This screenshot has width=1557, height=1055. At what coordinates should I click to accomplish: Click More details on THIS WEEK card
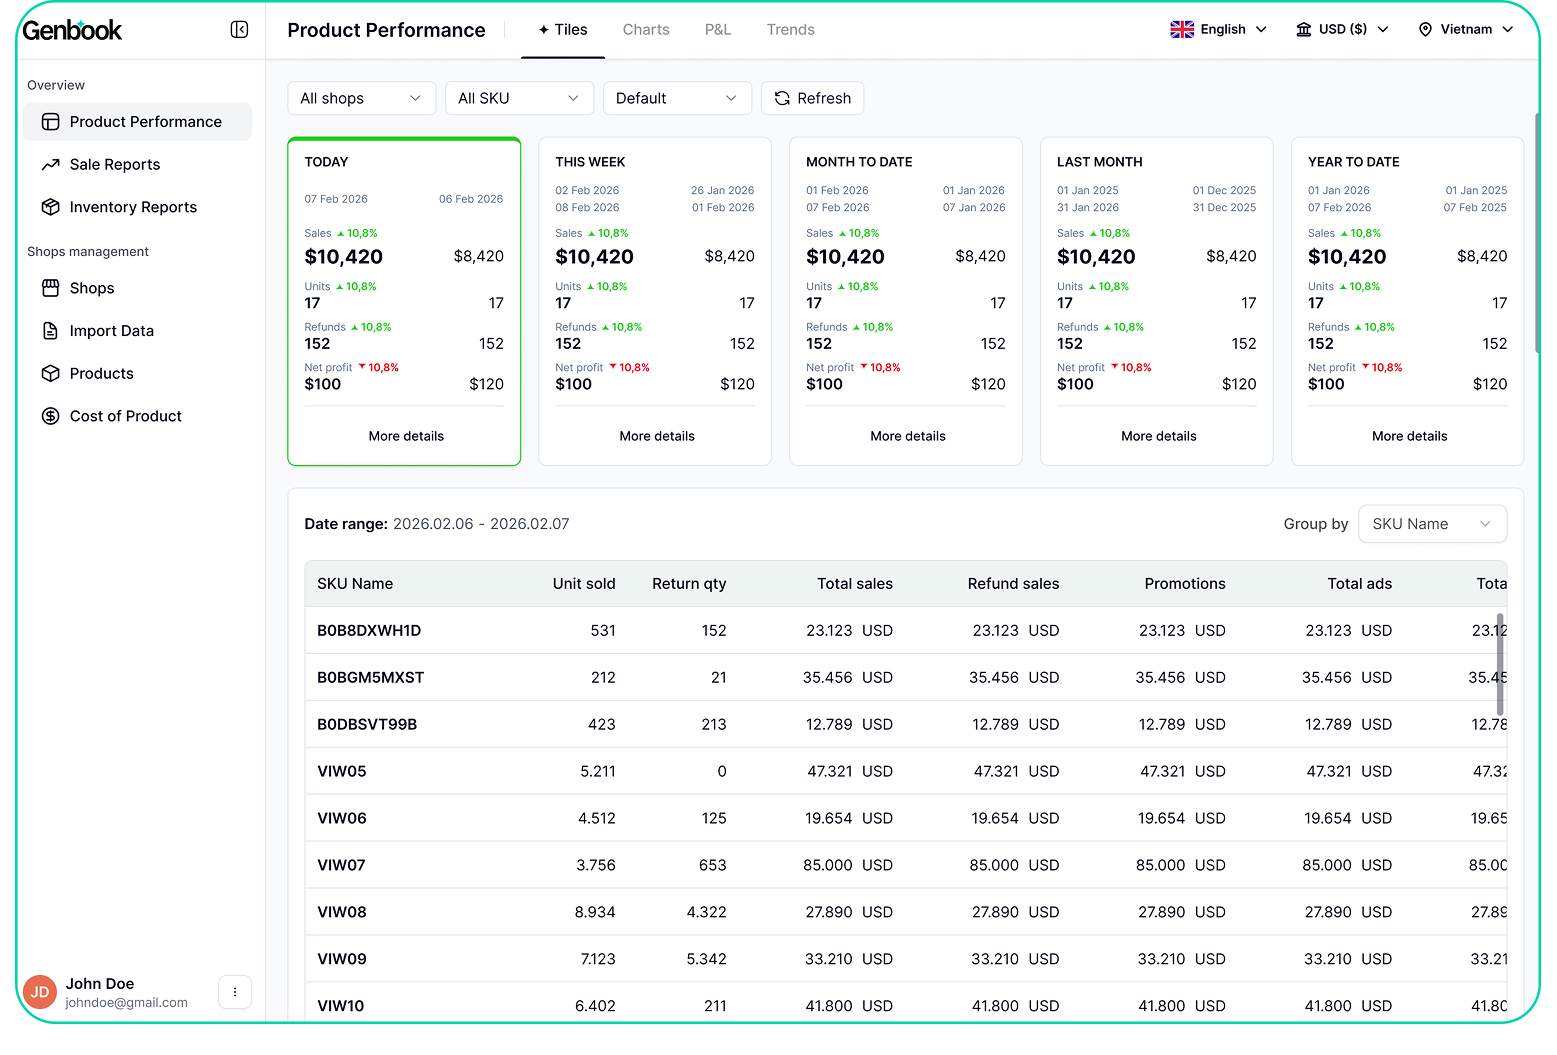[657, 436]
